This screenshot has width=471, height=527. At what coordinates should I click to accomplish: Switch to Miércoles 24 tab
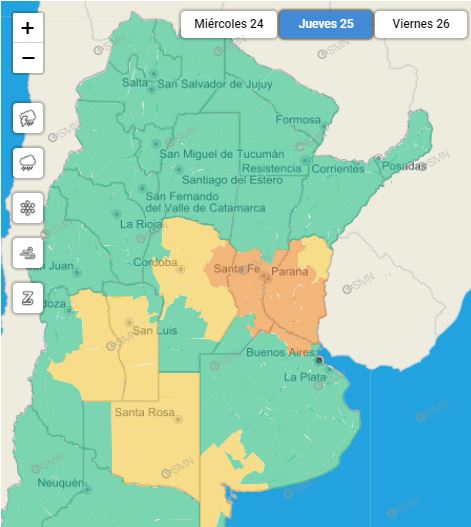229,24
